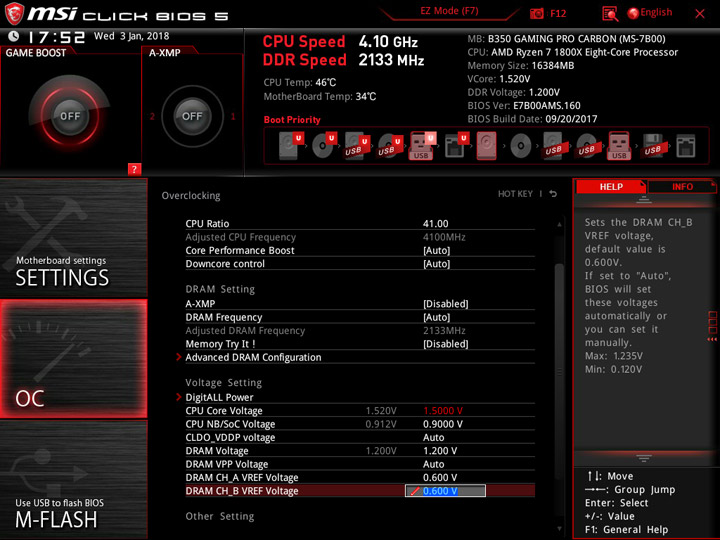Select the UEFI USB hard disk boot icon
This screenshot has width=720, height=540.
point(357,146)
